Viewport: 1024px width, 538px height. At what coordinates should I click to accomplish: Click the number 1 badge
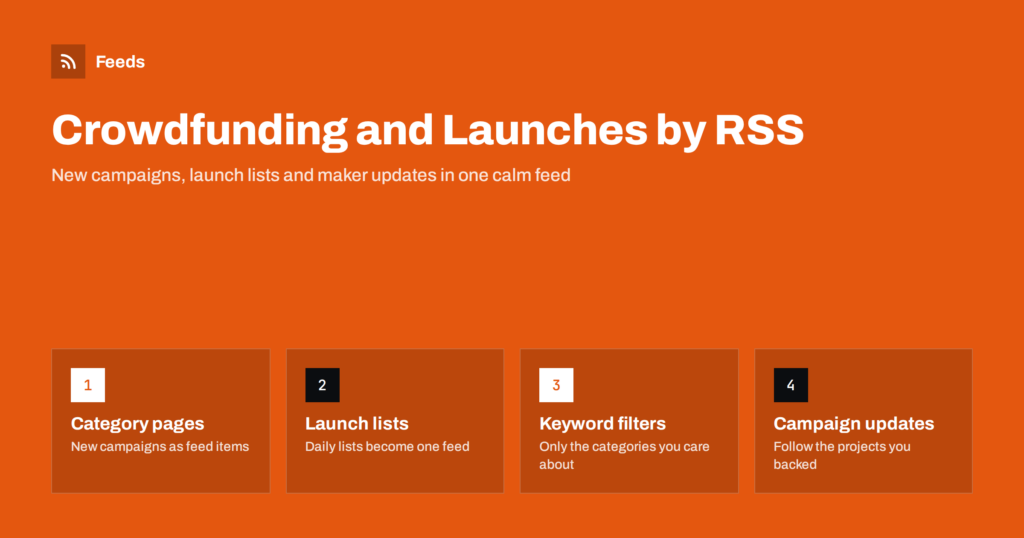click(x=88, y=385)
